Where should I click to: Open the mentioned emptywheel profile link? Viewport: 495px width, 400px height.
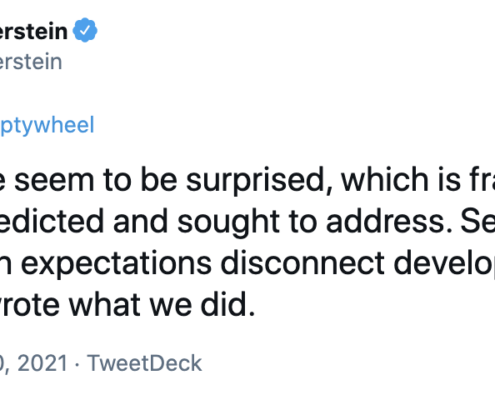click(x=47, y=126)
